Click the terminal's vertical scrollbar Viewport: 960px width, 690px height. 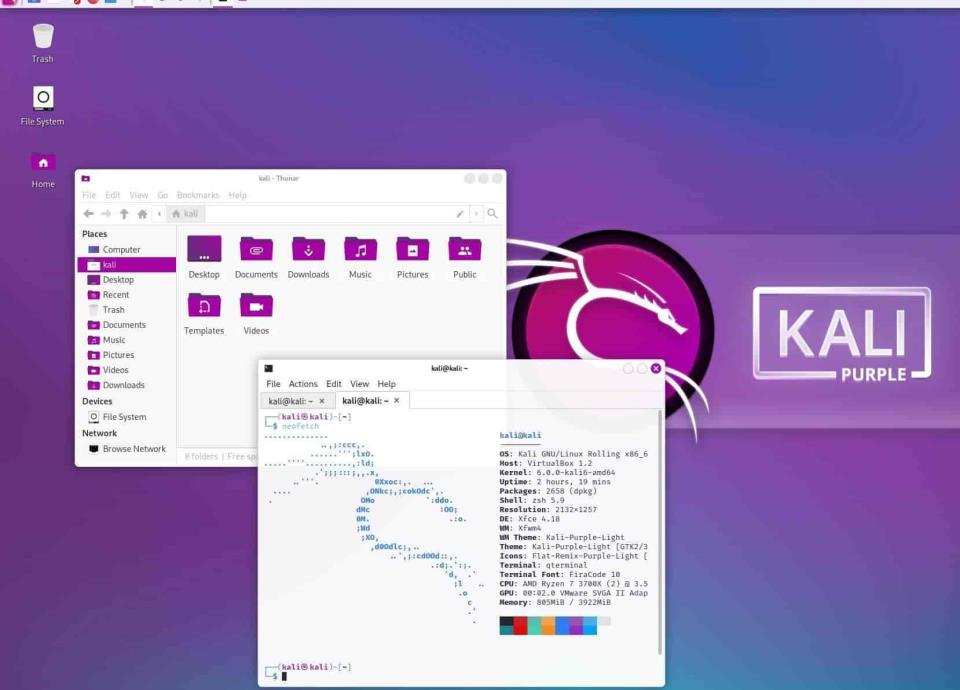pyautogui.click(x=660, y=533)
